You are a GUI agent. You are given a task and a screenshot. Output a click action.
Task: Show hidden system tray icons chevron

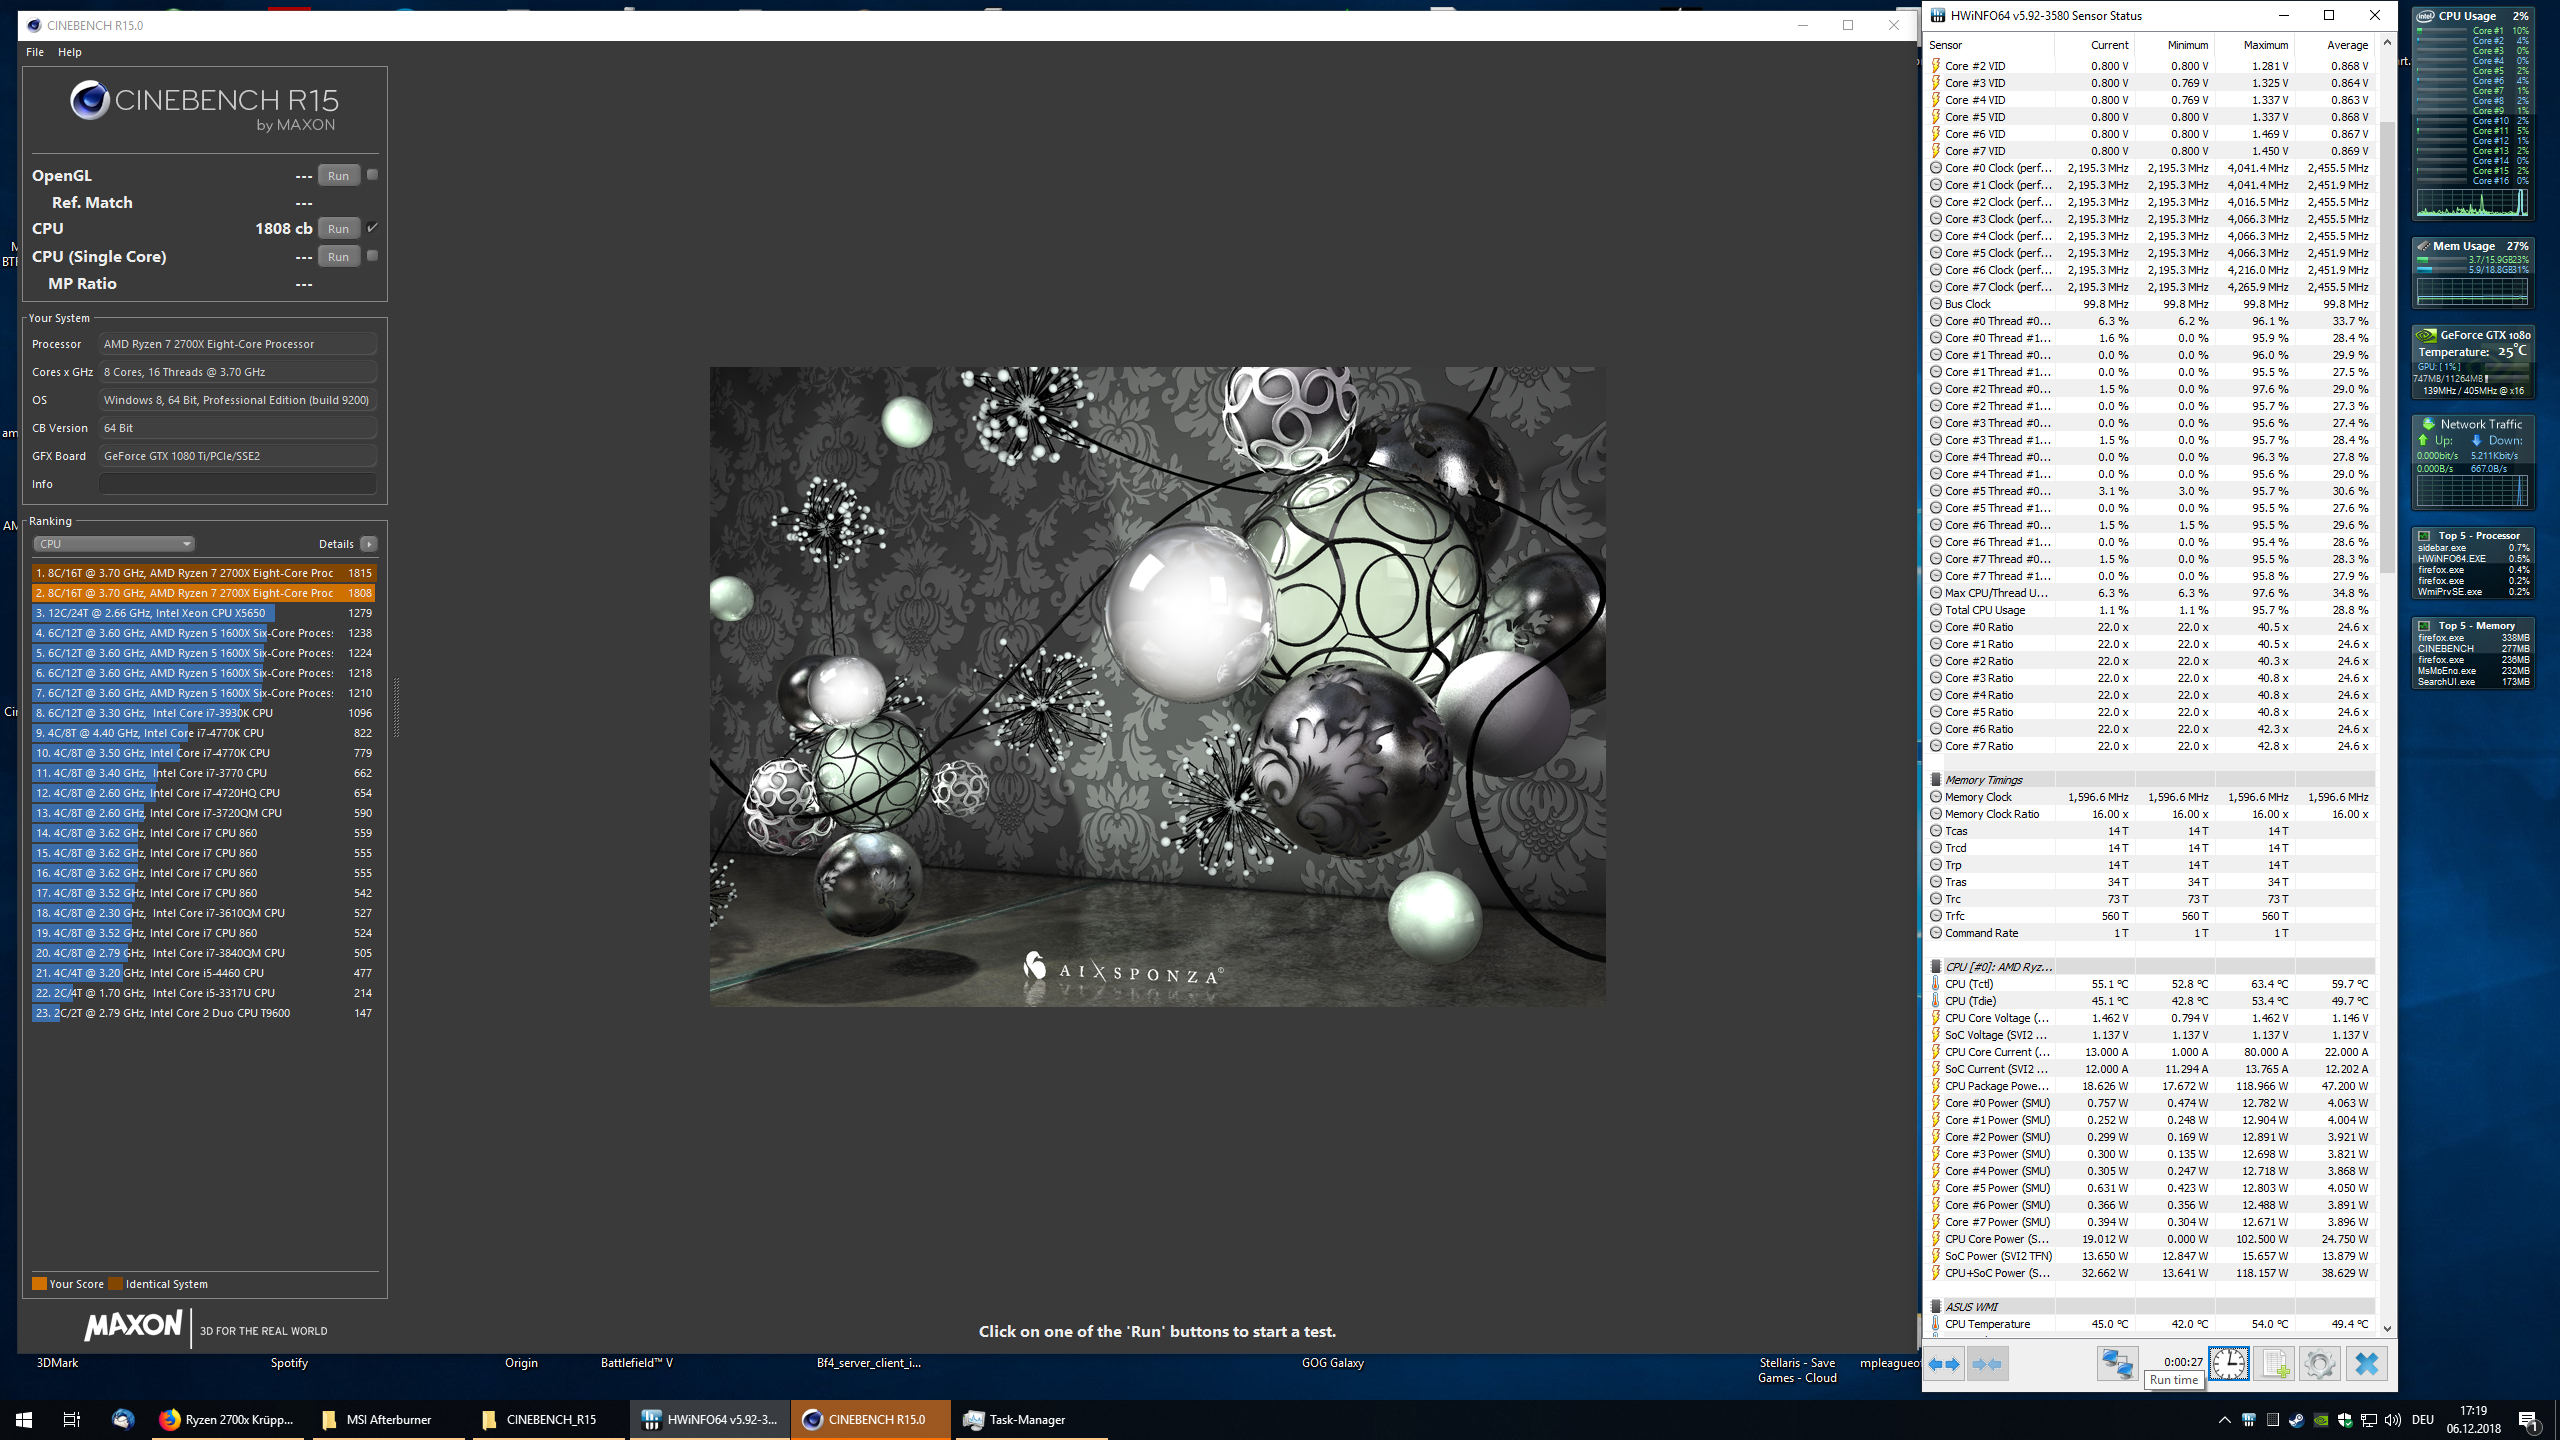(2224, 1419)
